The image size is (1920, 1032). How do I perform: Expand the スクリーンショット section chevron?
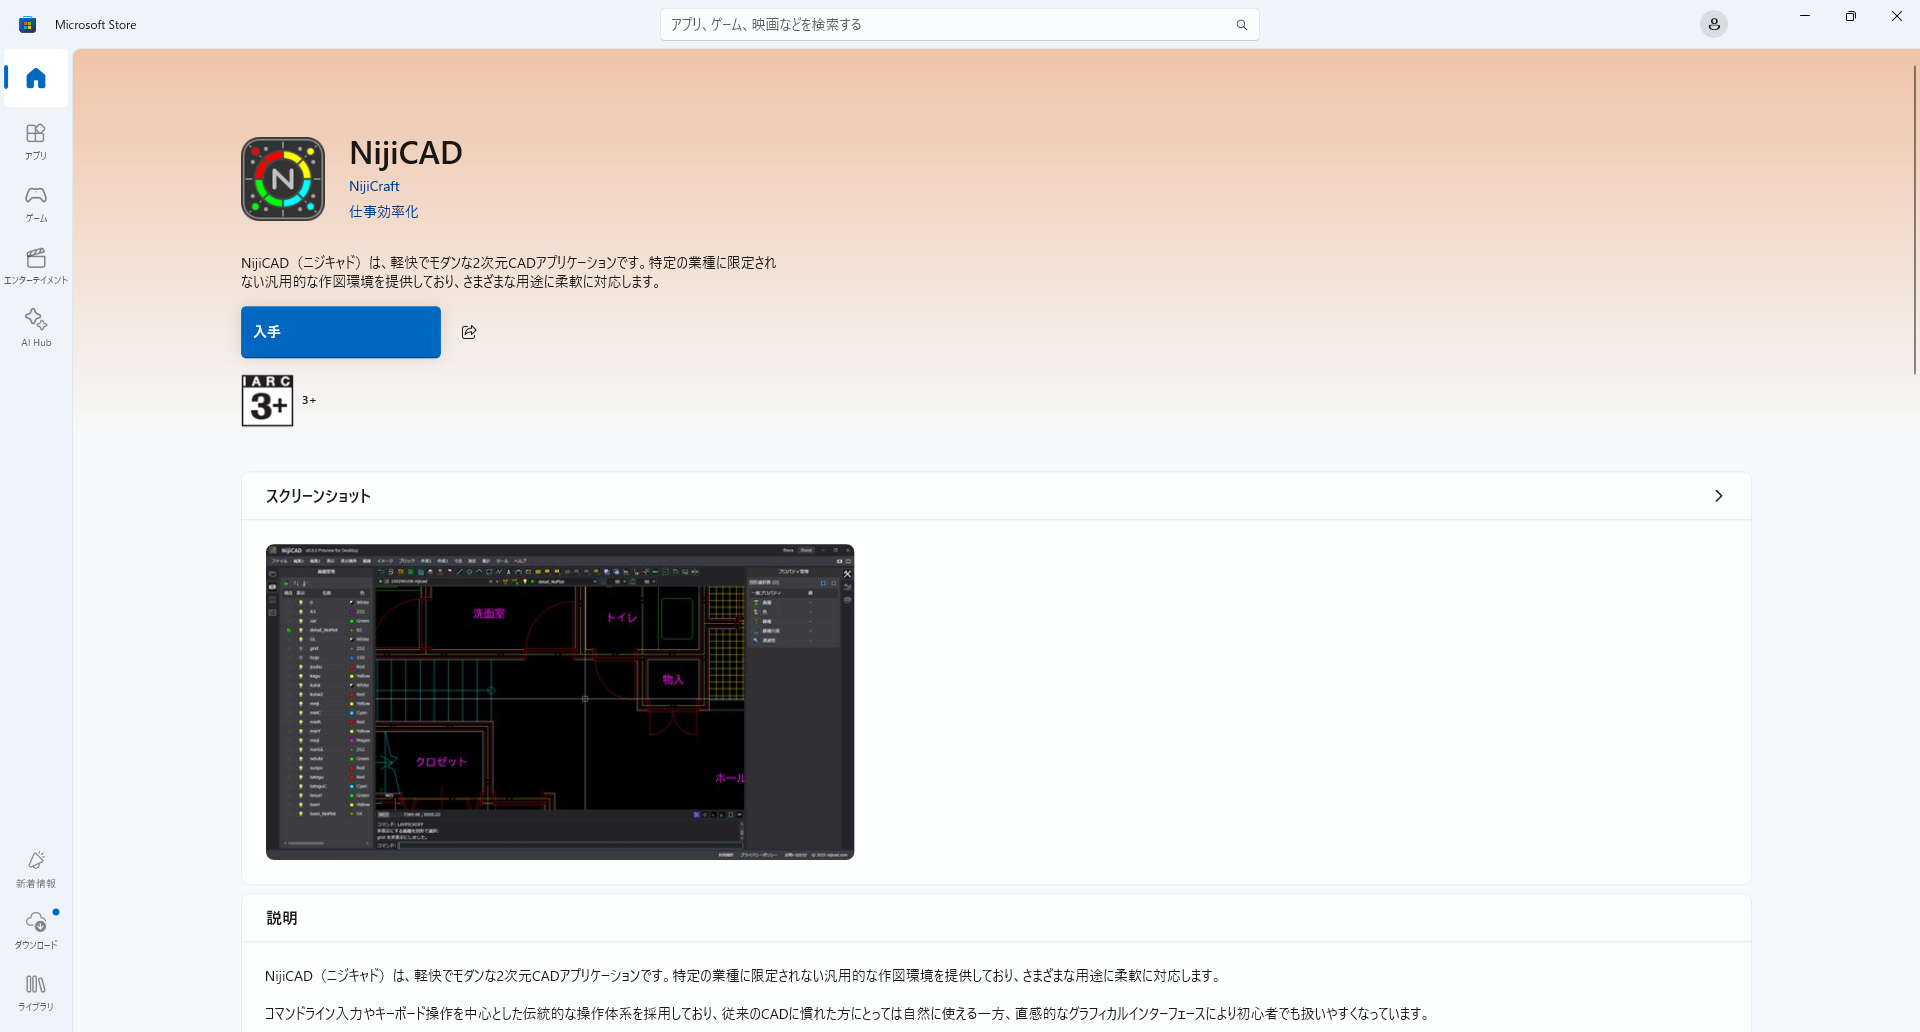point(1718,496)
